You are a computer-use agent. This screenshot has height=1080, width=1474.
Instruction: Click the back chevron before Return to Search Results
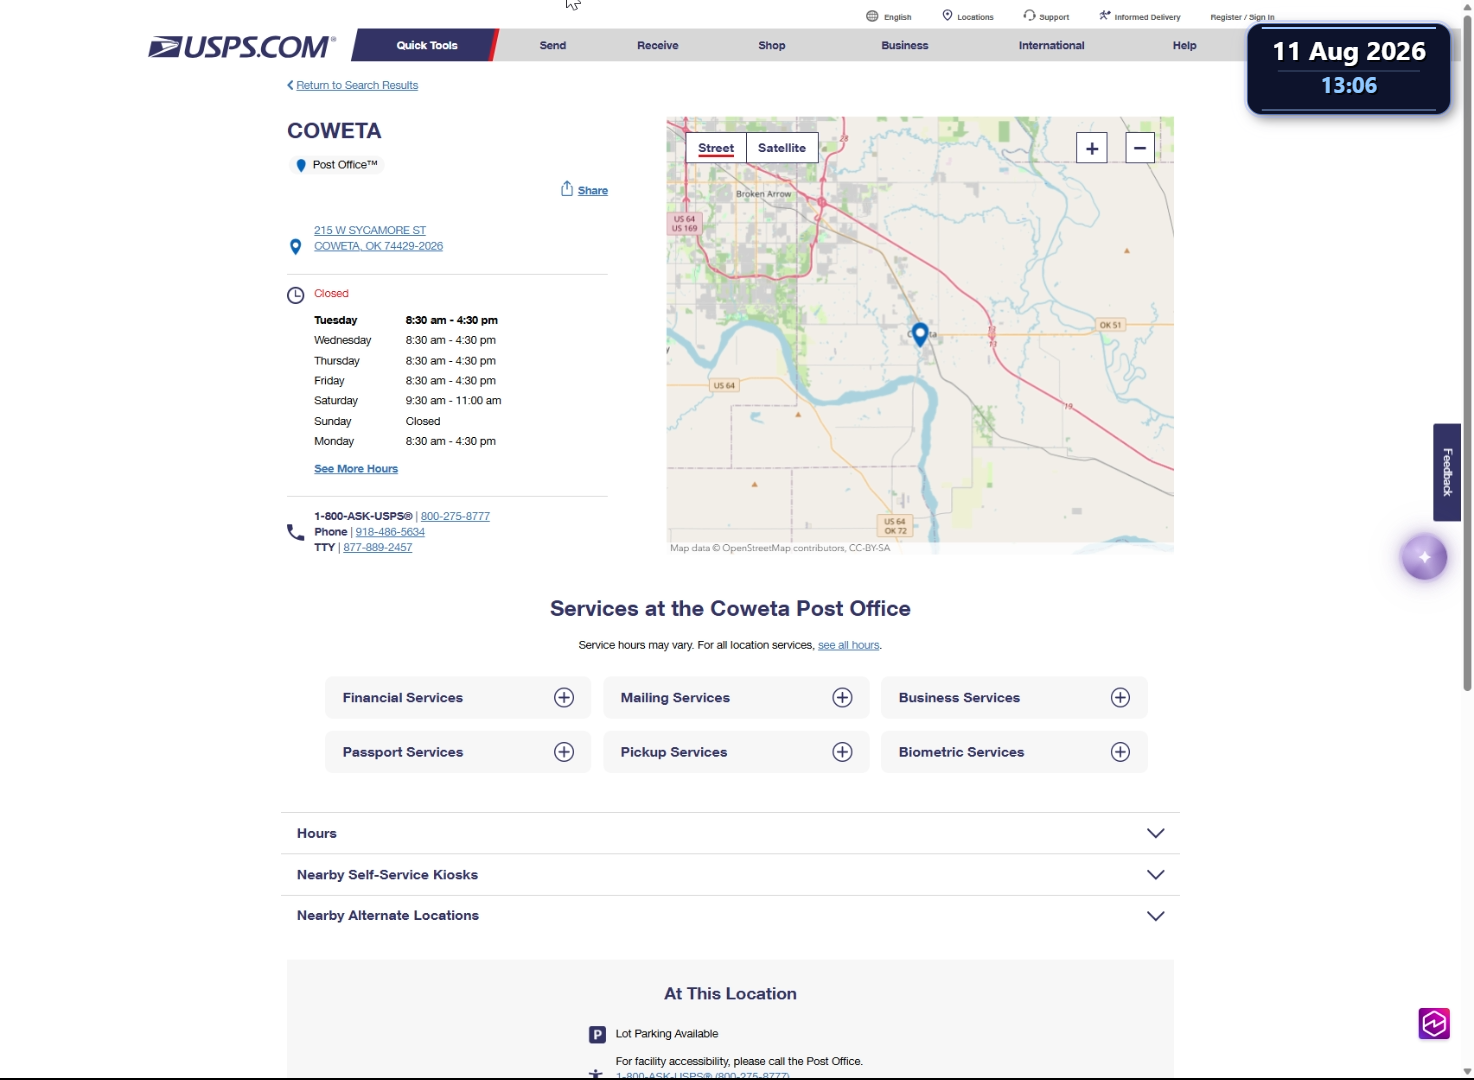(x=290, y=85)
